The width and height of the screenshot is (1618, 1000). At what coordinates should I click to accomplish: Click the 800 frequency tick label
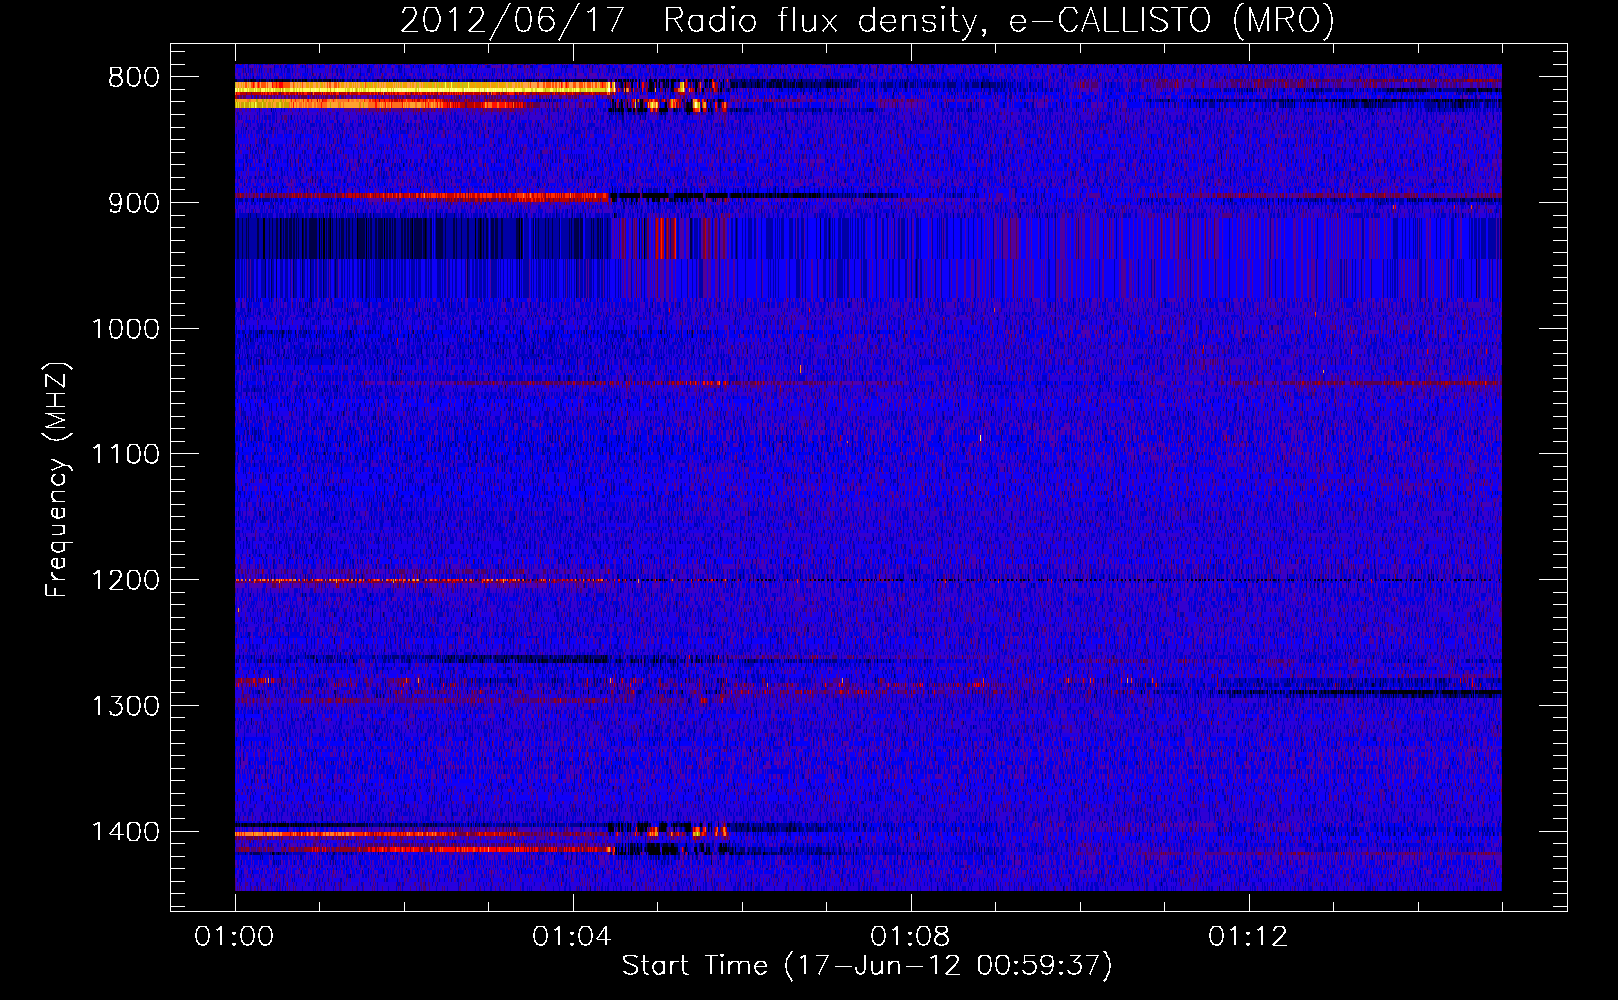click(134, 77)
